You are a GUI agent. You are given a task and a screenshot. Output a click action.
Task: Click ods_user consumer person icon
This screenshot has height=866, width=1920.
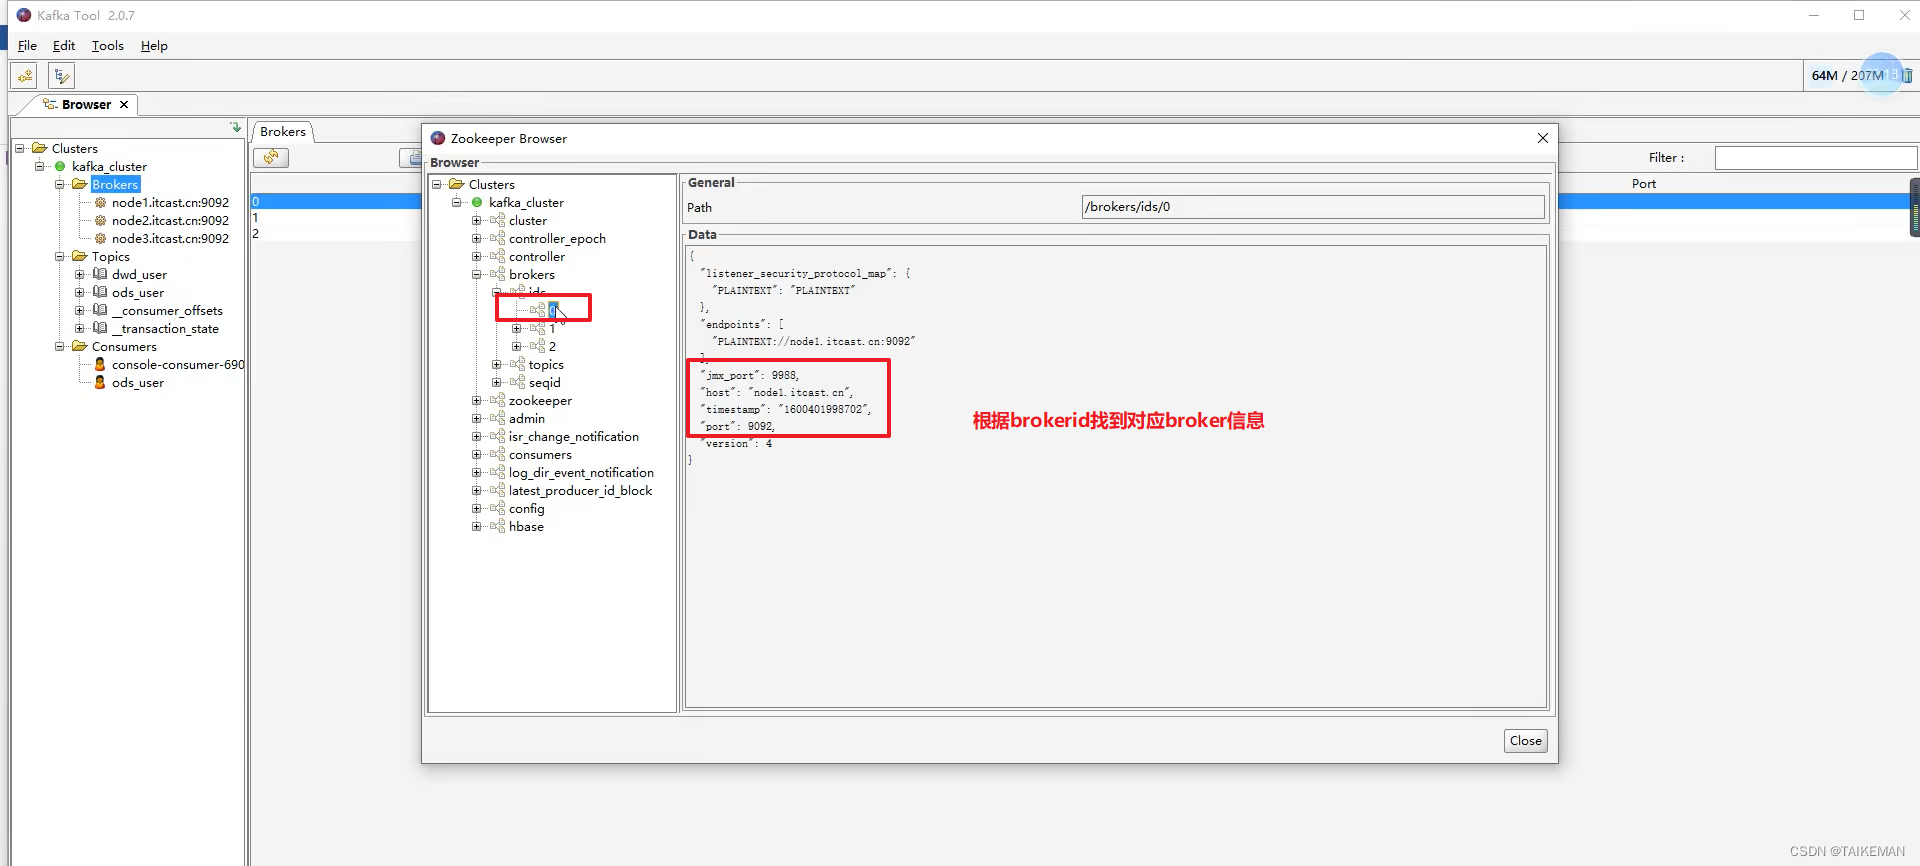[x=100, y=383]
